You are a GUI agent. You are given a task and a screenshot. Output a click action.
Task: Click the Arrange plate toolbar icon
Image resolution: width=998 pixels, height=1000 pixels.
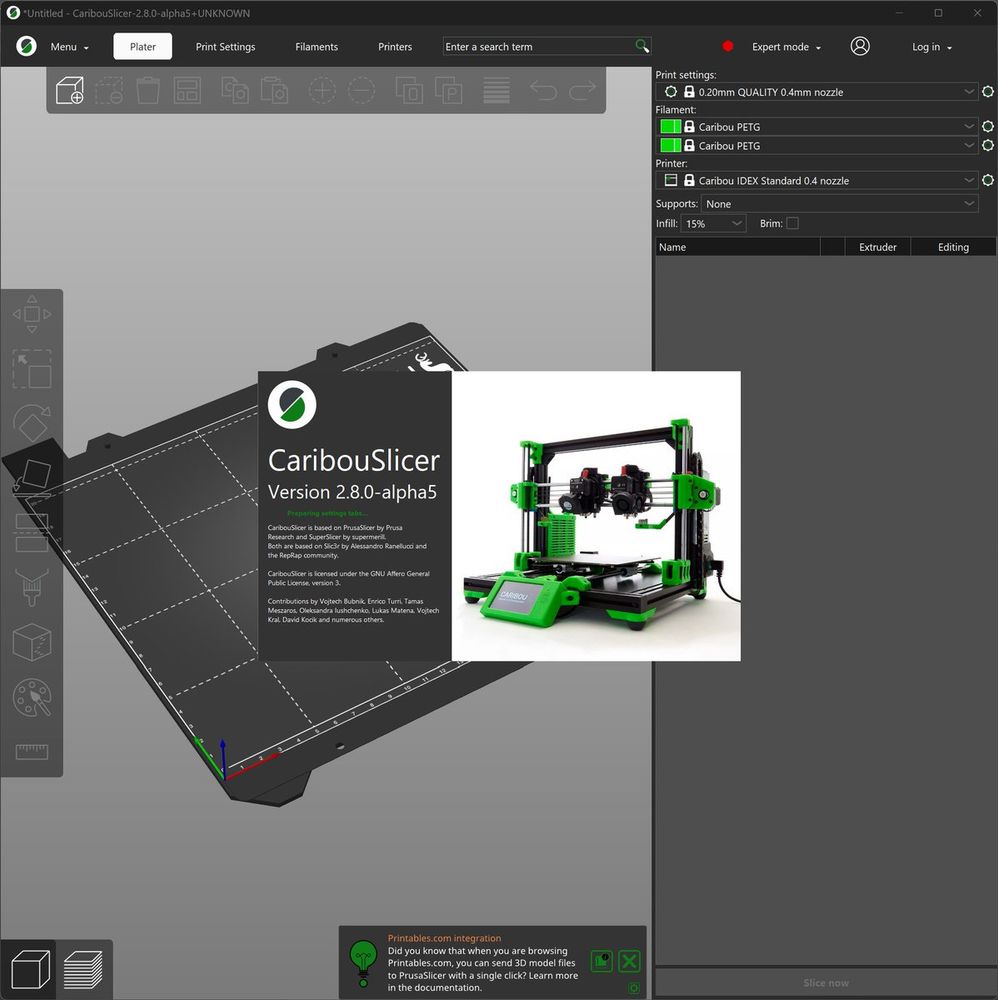pyautogui.click(x=187, y=91)
